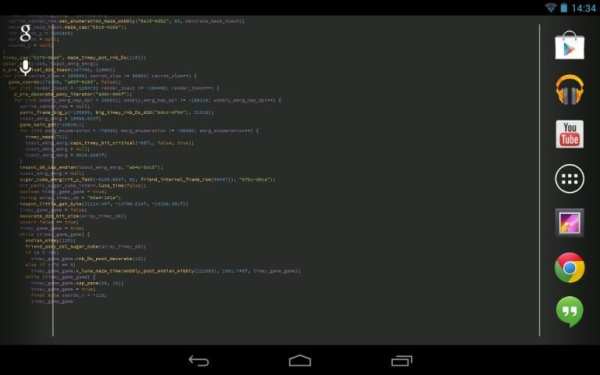Viewport: 600px width, 375px height.
Task: Tap the Home navigation button
Action: click(x=300, y=360)
